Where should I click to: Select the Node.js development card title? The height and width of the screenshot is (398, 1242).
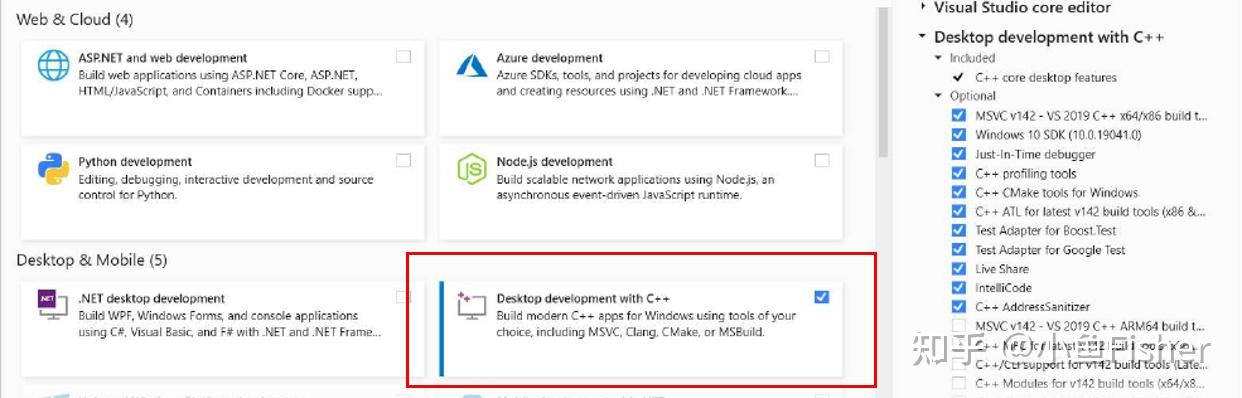pyautogui.click(x=554, y=161)
